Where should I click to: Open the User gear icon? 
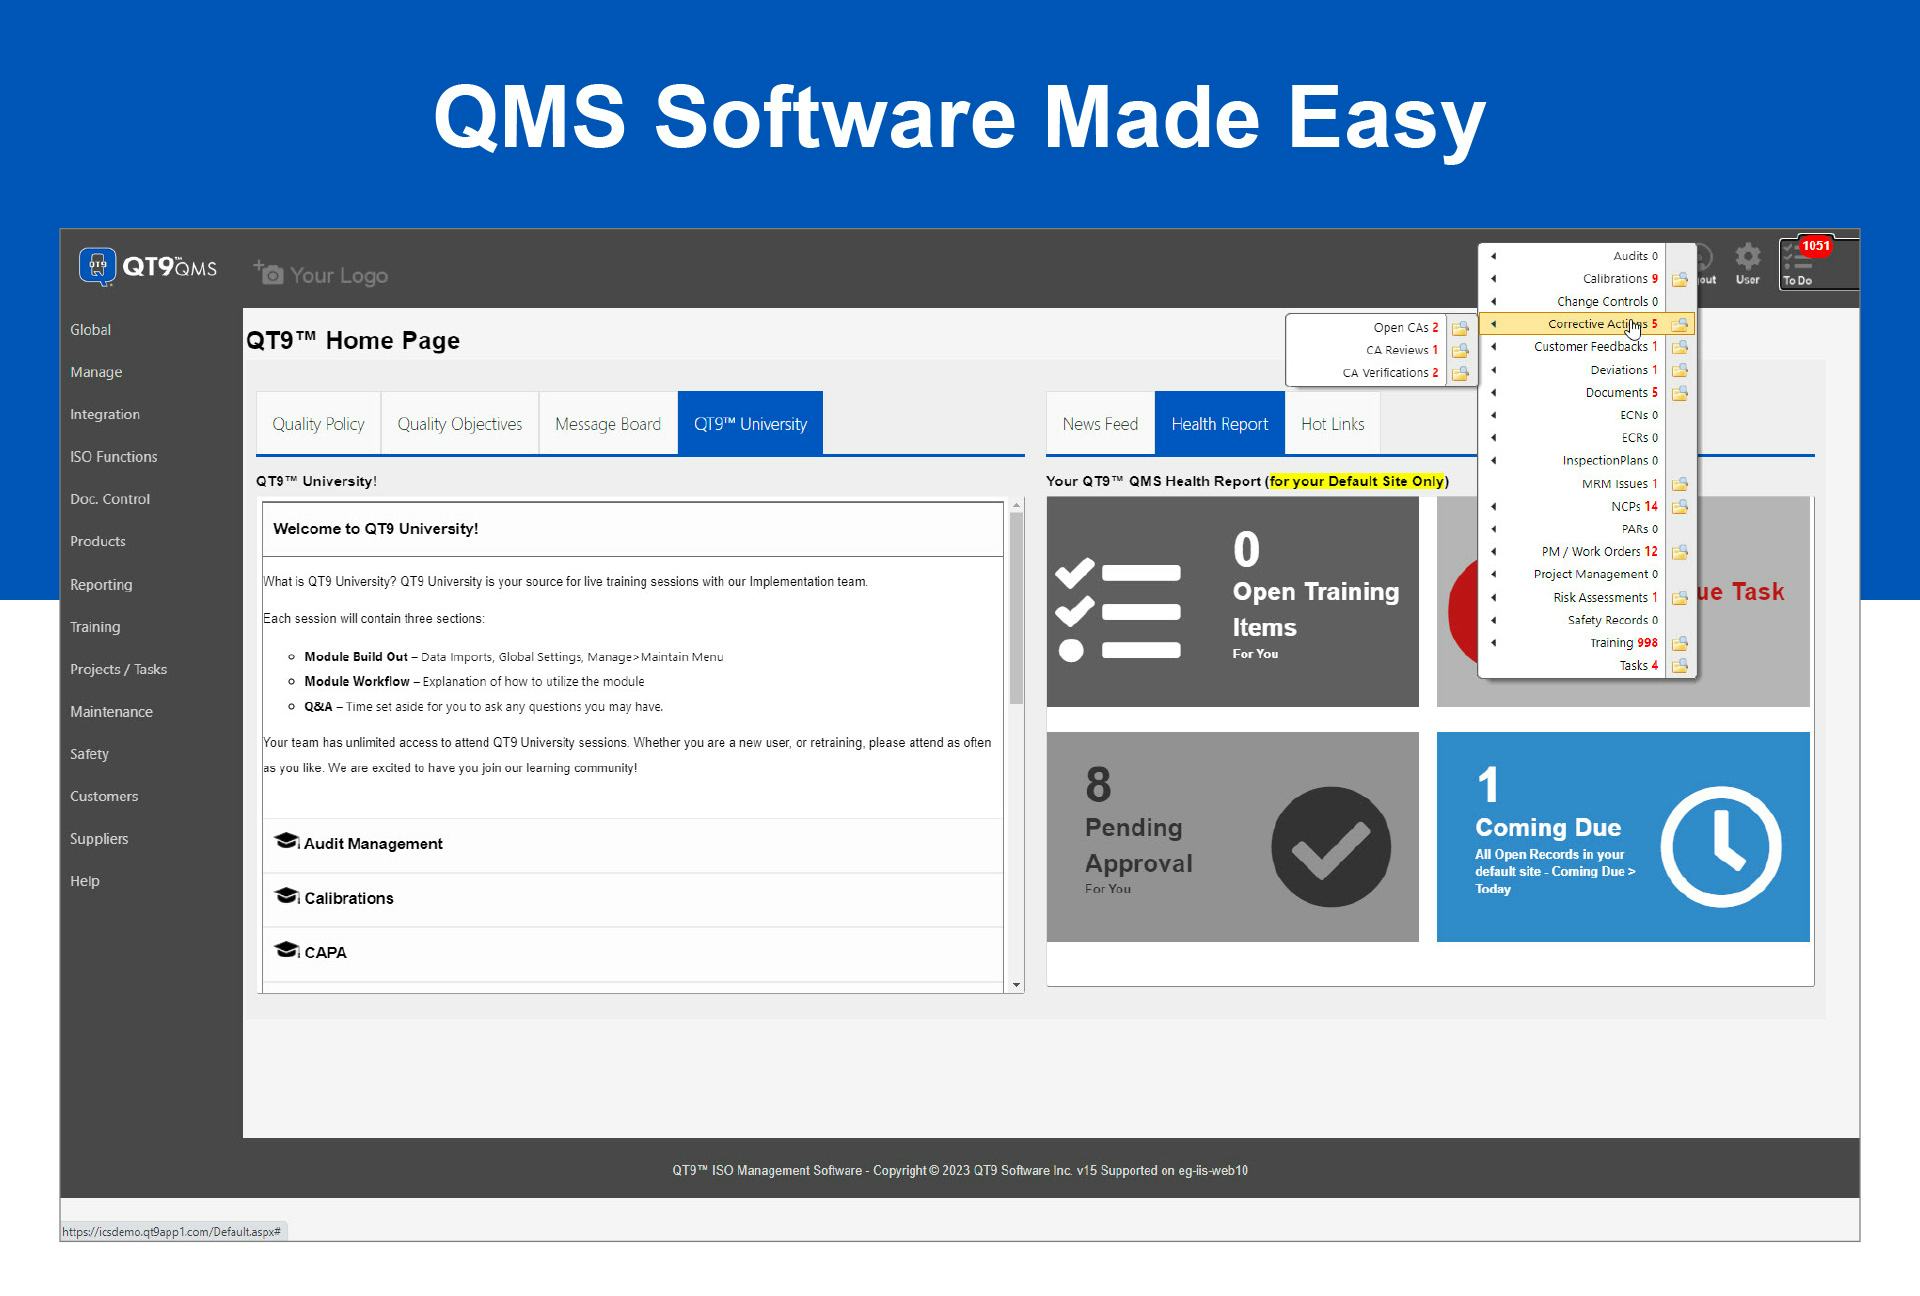point(1747,258)
